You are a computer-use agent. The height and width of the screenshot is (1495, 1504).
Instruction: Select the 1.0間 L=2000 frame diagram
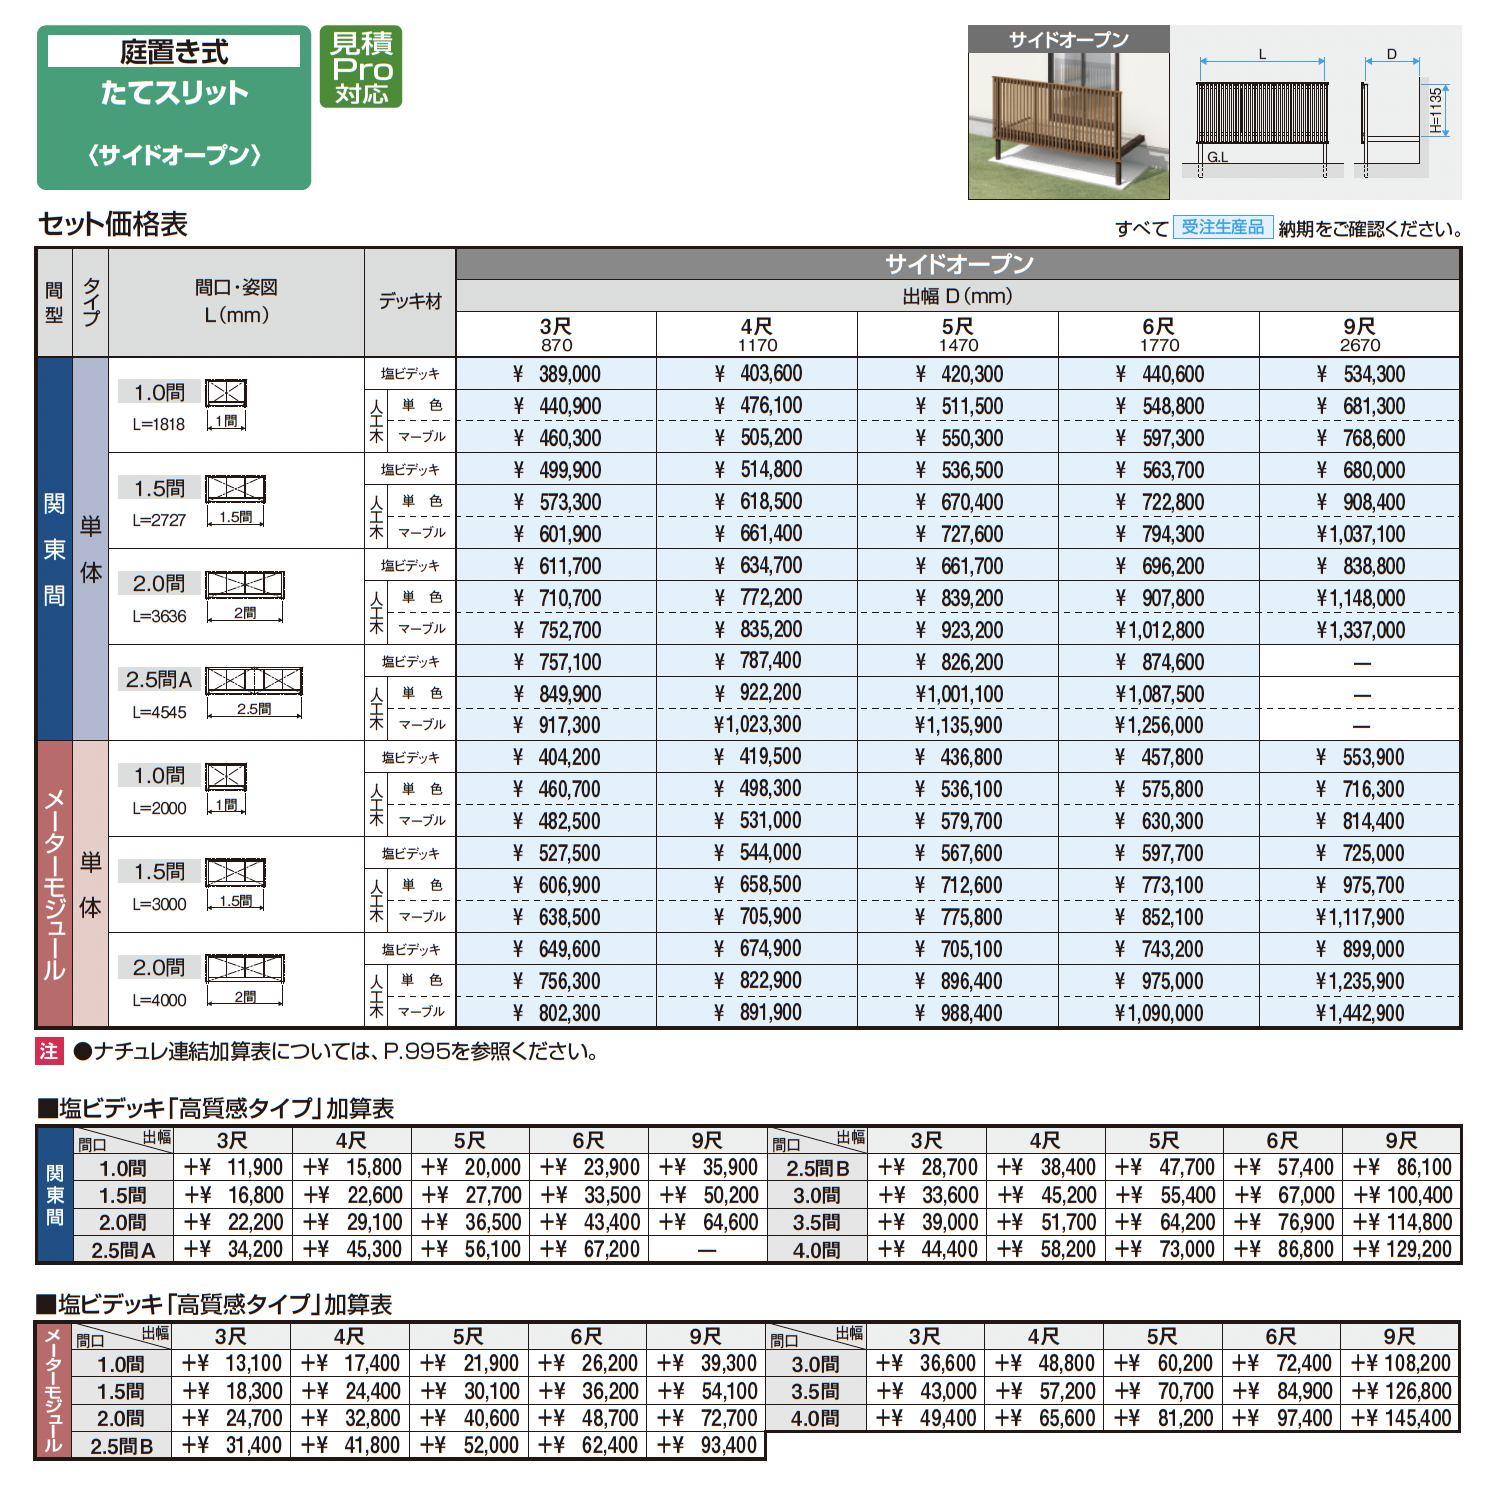click(x=226, y=787)
